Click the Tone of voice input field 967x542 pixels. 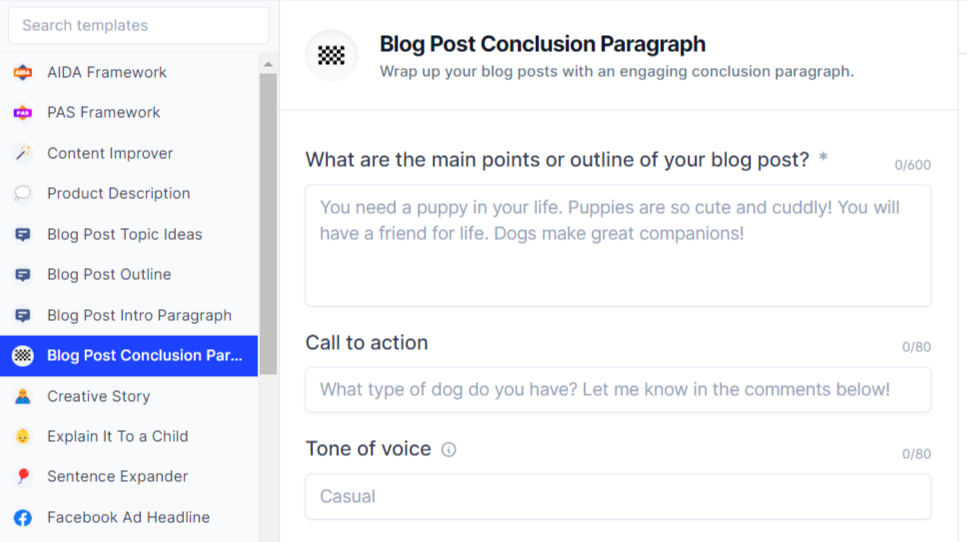pos(618,496)
